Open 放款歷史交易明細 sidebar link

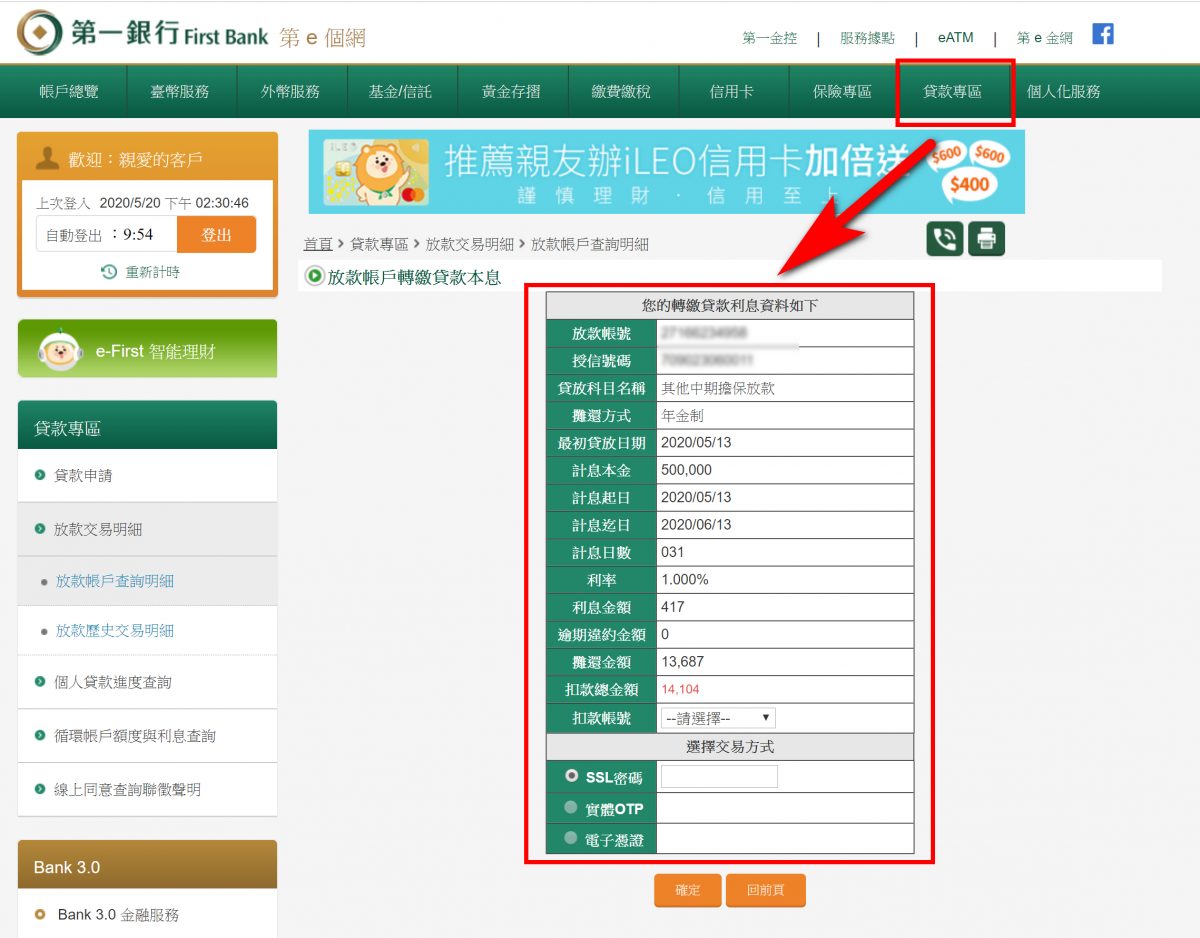tap(115, 631)
